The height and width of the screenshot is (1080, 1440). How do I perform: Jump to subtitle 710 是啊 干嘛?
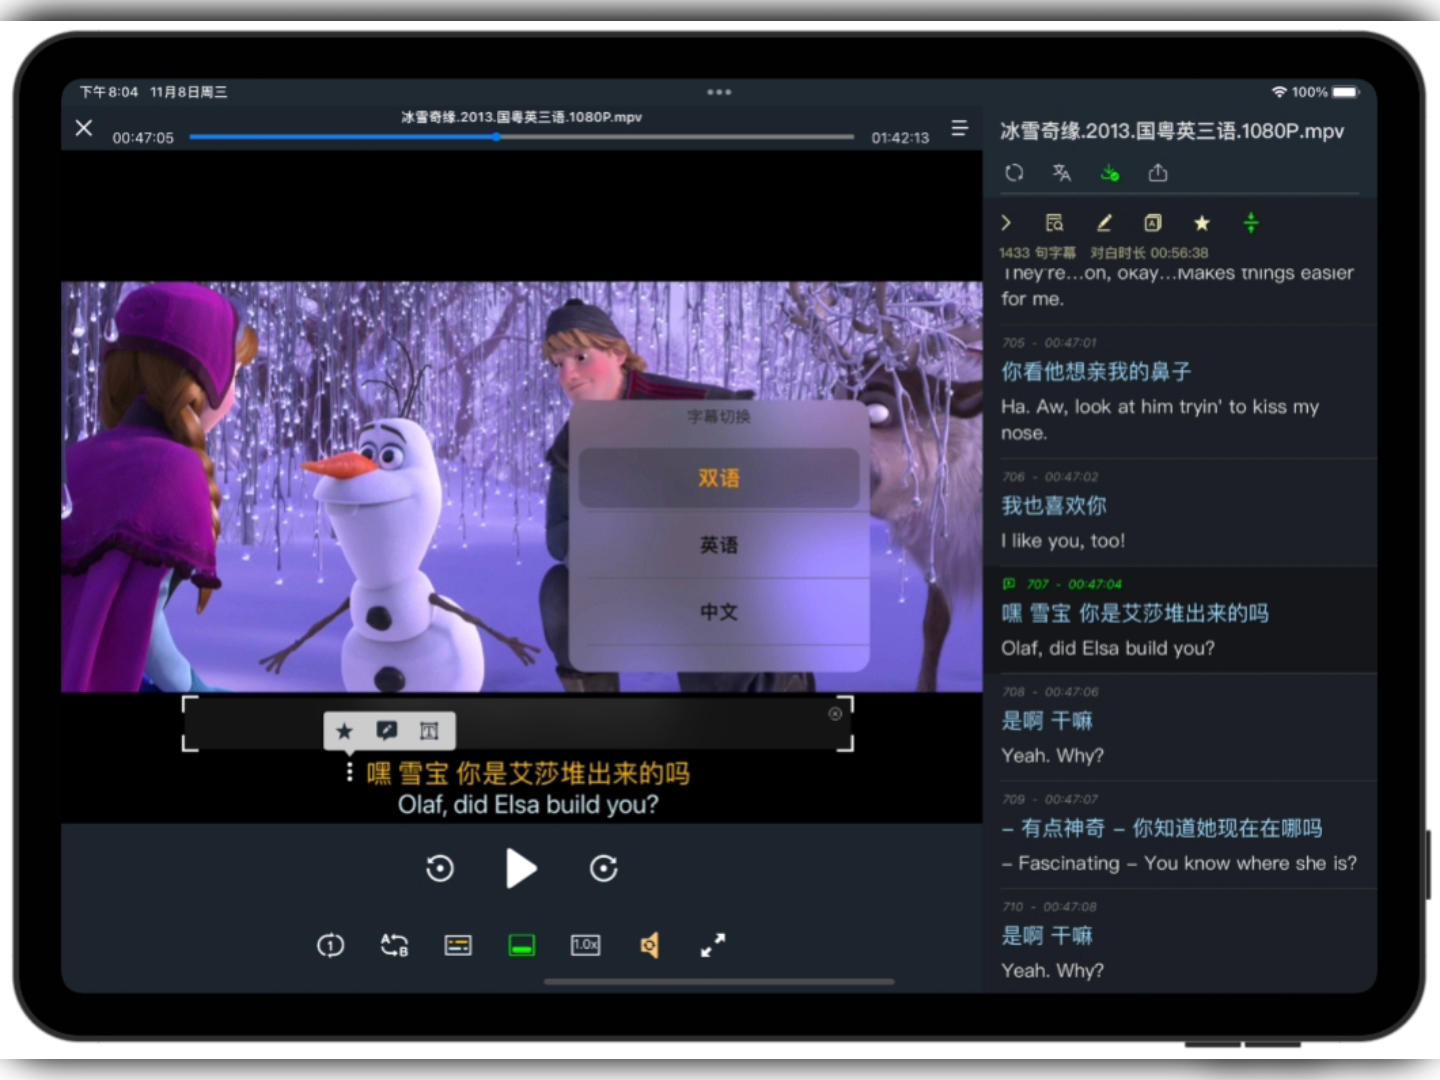coord(1047,936)
